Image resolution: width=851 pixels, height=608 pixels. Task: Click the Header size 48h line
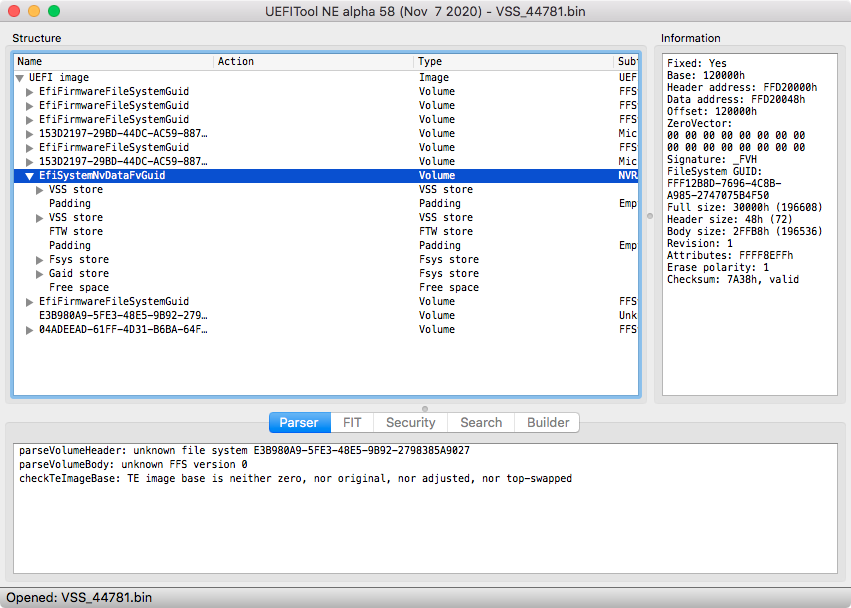729,219
